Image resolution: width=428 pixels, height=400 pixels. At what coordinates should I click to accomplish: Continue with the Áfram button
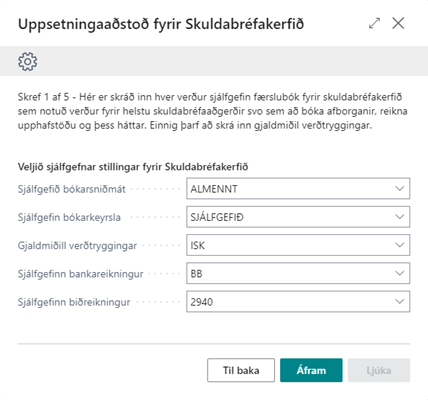pos(311,370)
